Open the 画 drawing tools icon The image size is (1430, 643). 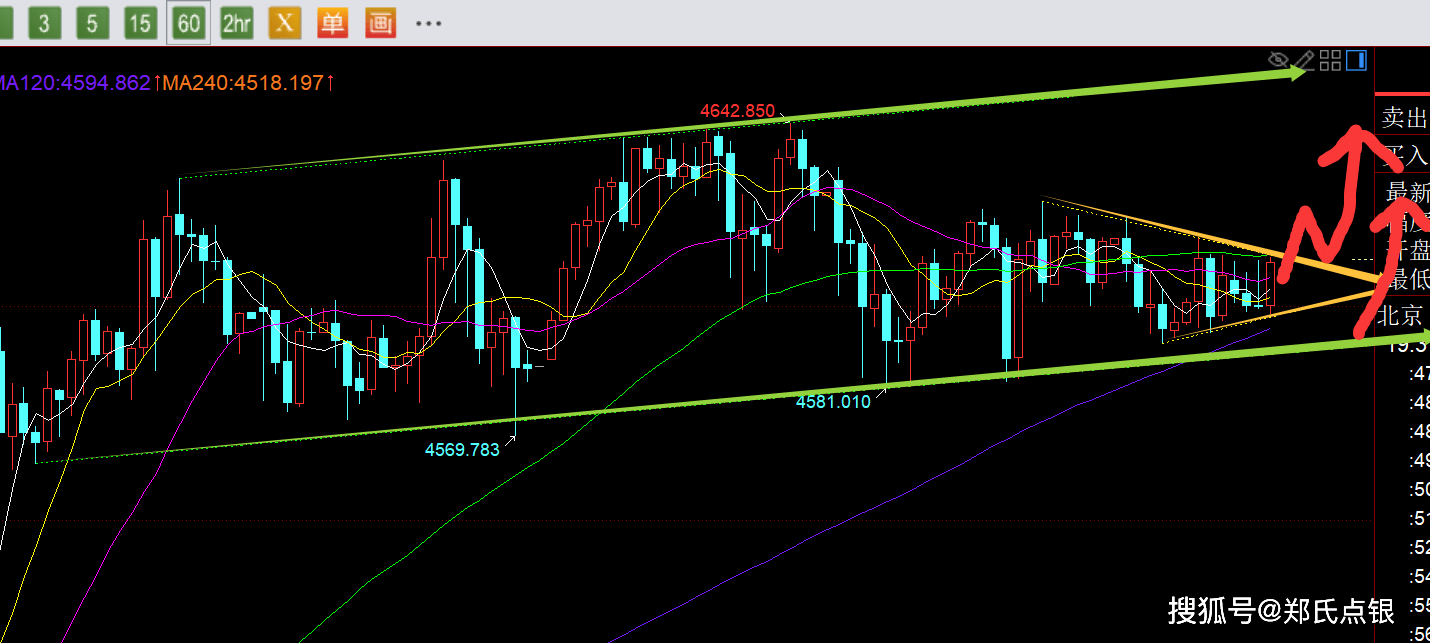pos(380,23)
